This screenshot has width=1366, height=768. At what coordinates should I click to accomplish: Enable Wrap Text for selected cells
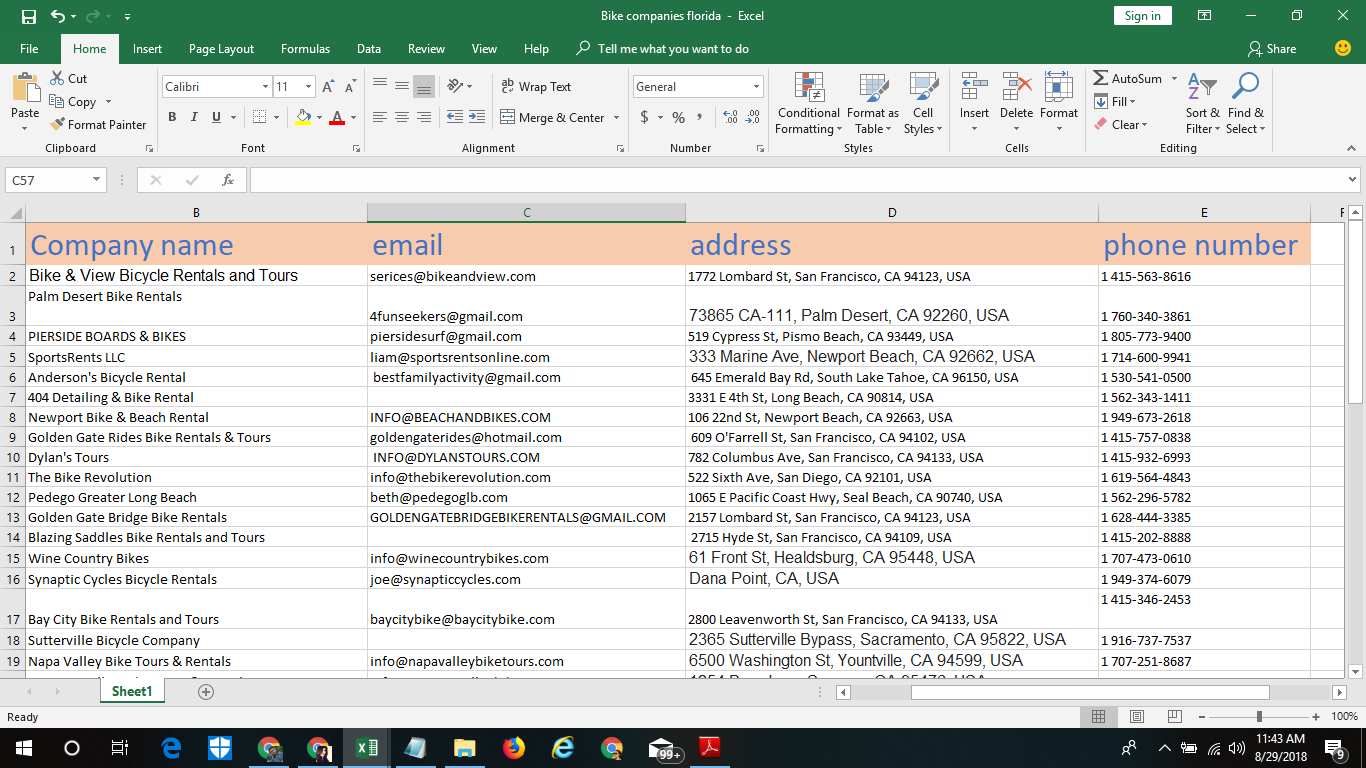pos(537,86)
